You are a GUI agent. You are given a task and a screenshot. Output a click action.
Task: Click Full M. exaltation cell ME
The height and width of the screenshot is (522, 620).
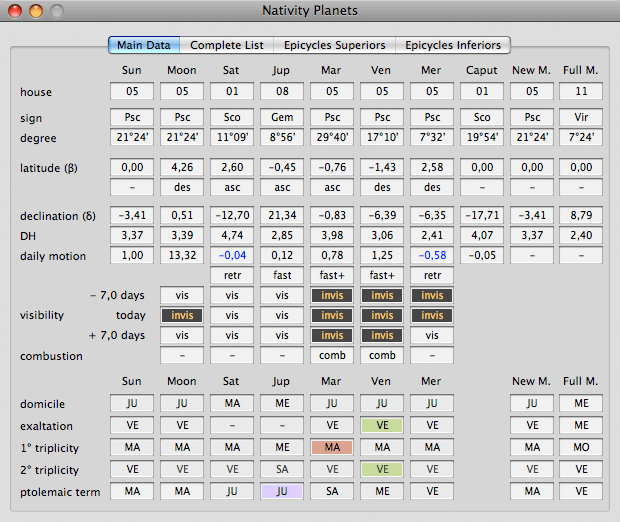click(x=581, y=425)
